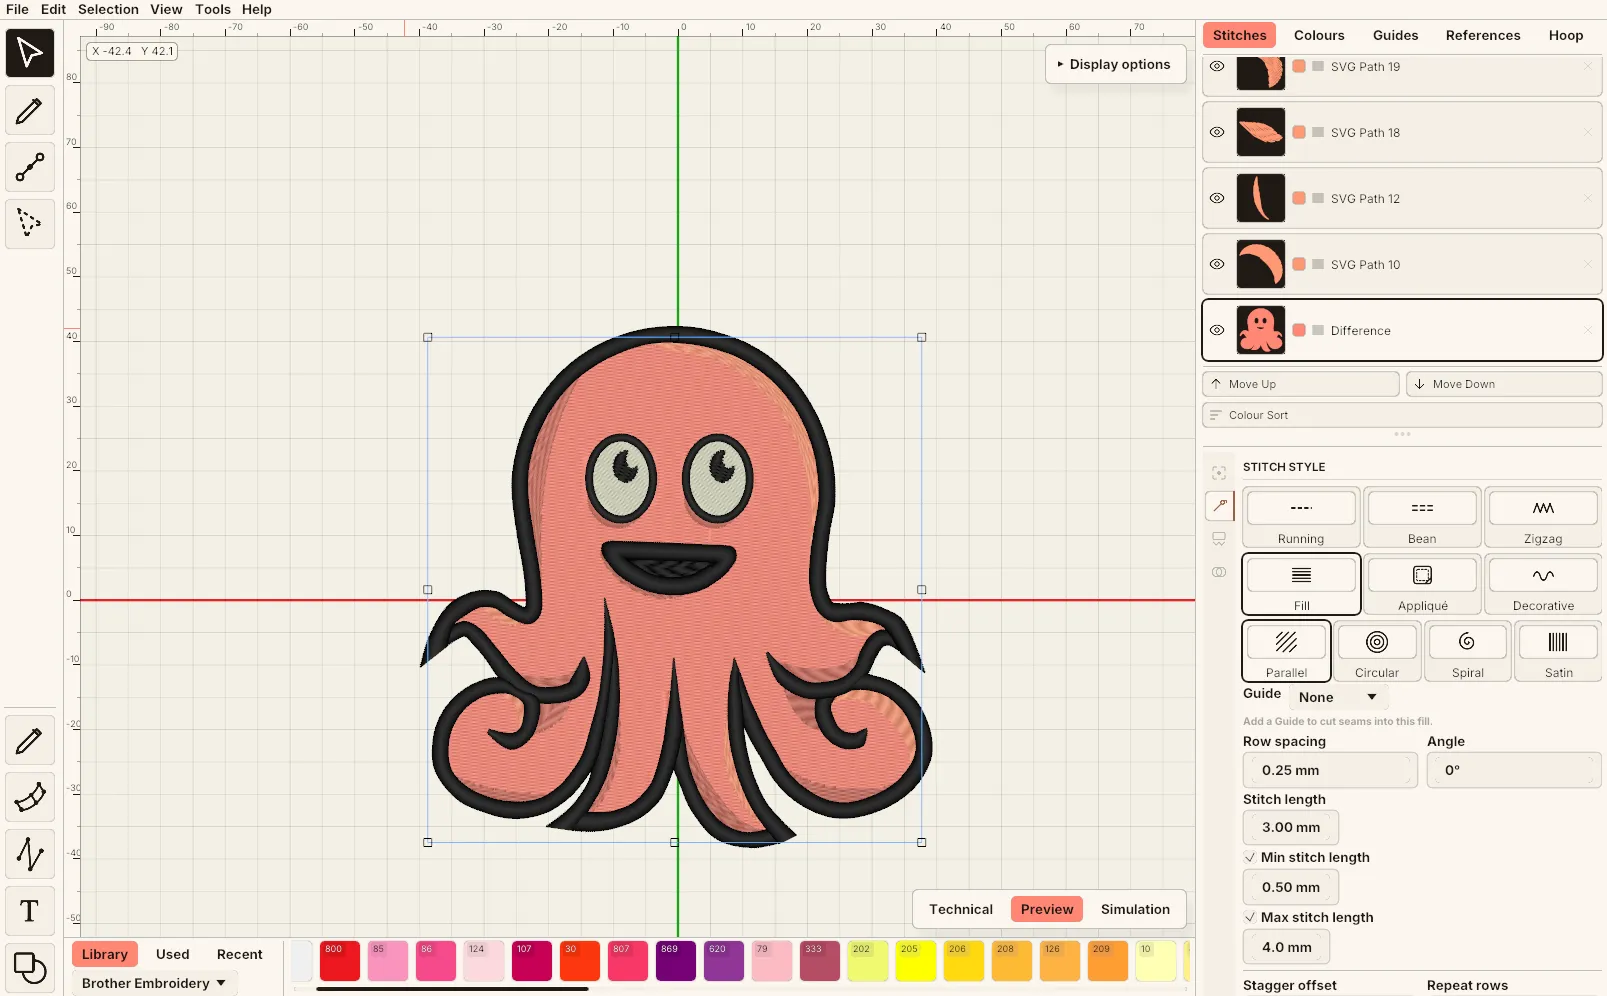Screen dimensions: 1607x996
Task: Set stitch style to Zigzag
Action: tap(1543, 518)
